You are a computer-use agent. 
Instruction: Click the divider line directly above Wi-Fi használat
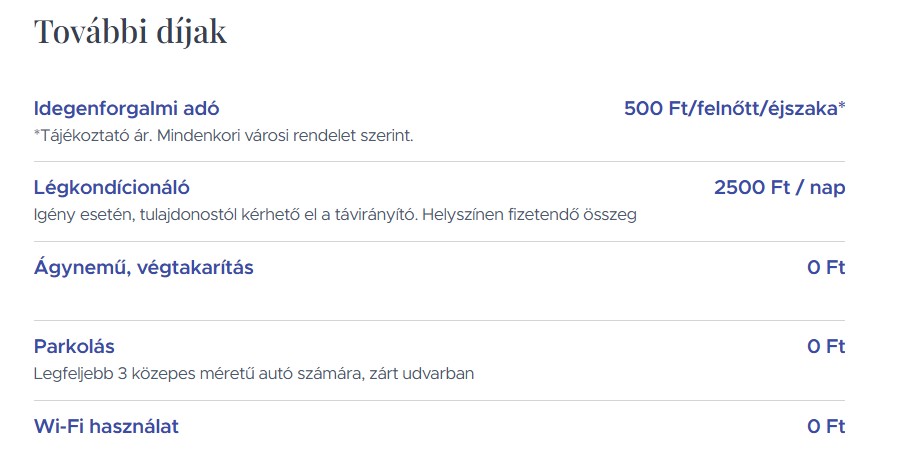pos(439,401)
